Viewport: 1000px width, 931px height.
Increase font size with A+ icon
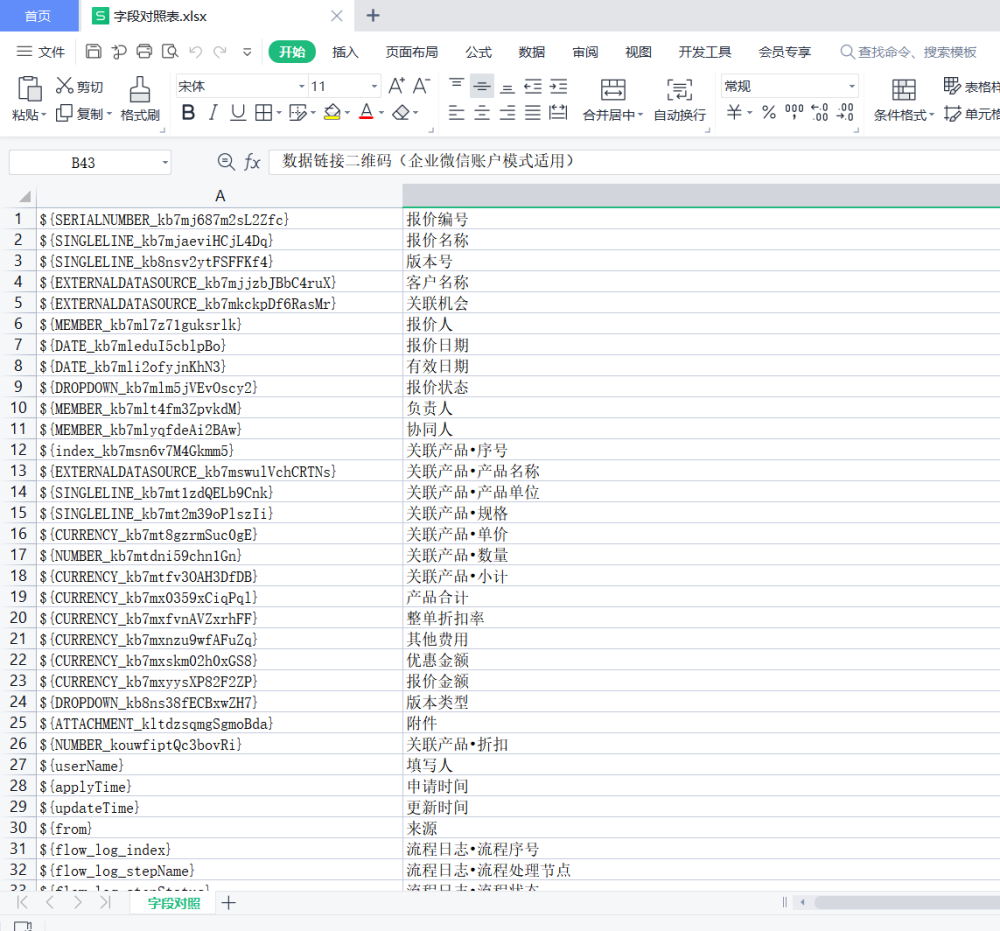pos(397,85)
